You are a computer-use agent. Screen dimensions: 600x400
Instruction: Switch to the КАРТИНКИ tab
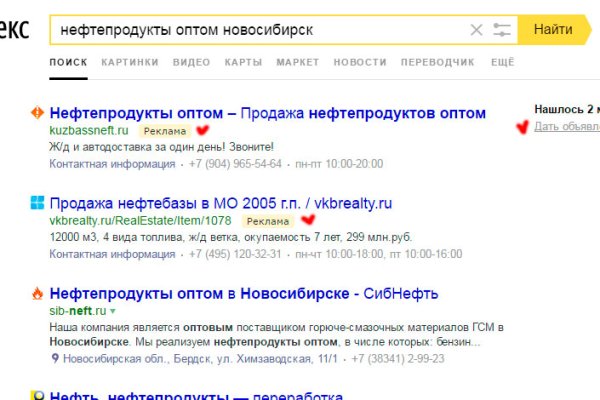[x=129, y=62]
